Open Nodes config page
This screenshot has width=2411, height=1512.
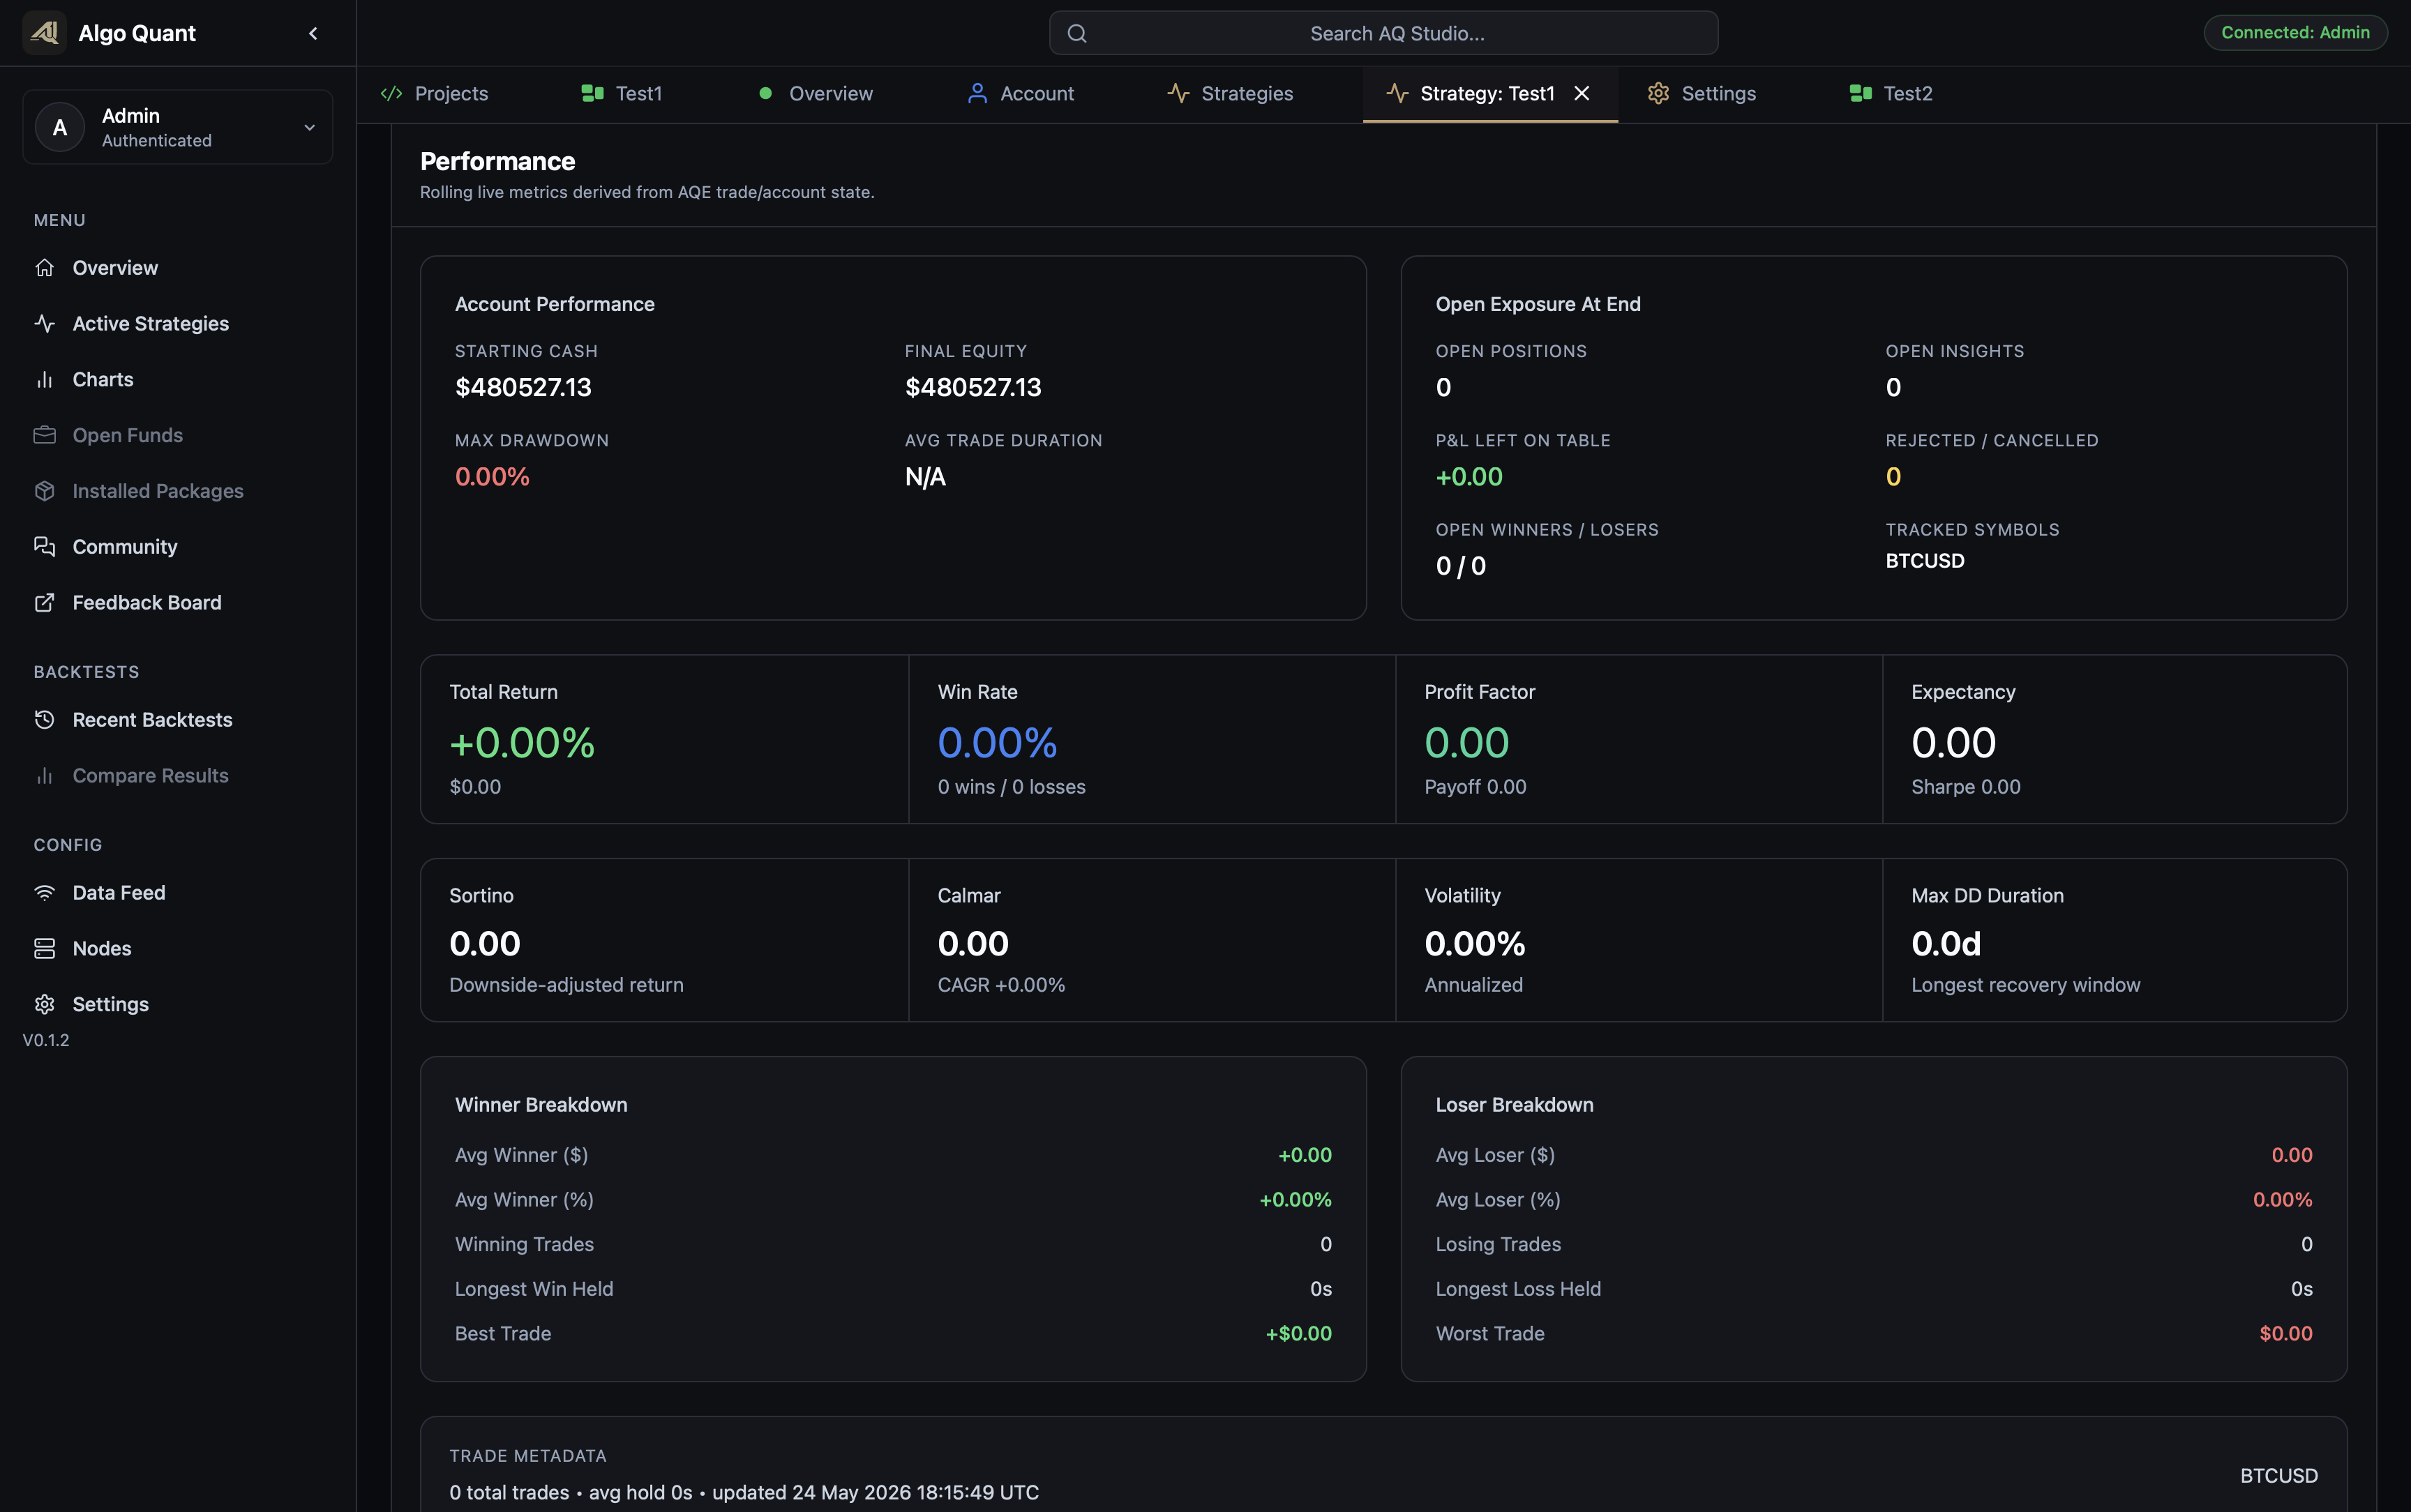pos(102,948)
